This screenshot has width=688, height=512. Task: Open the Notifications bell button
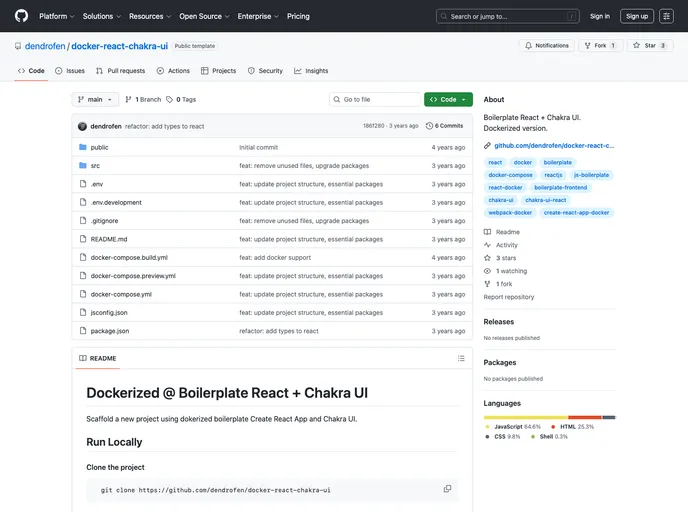546,46
